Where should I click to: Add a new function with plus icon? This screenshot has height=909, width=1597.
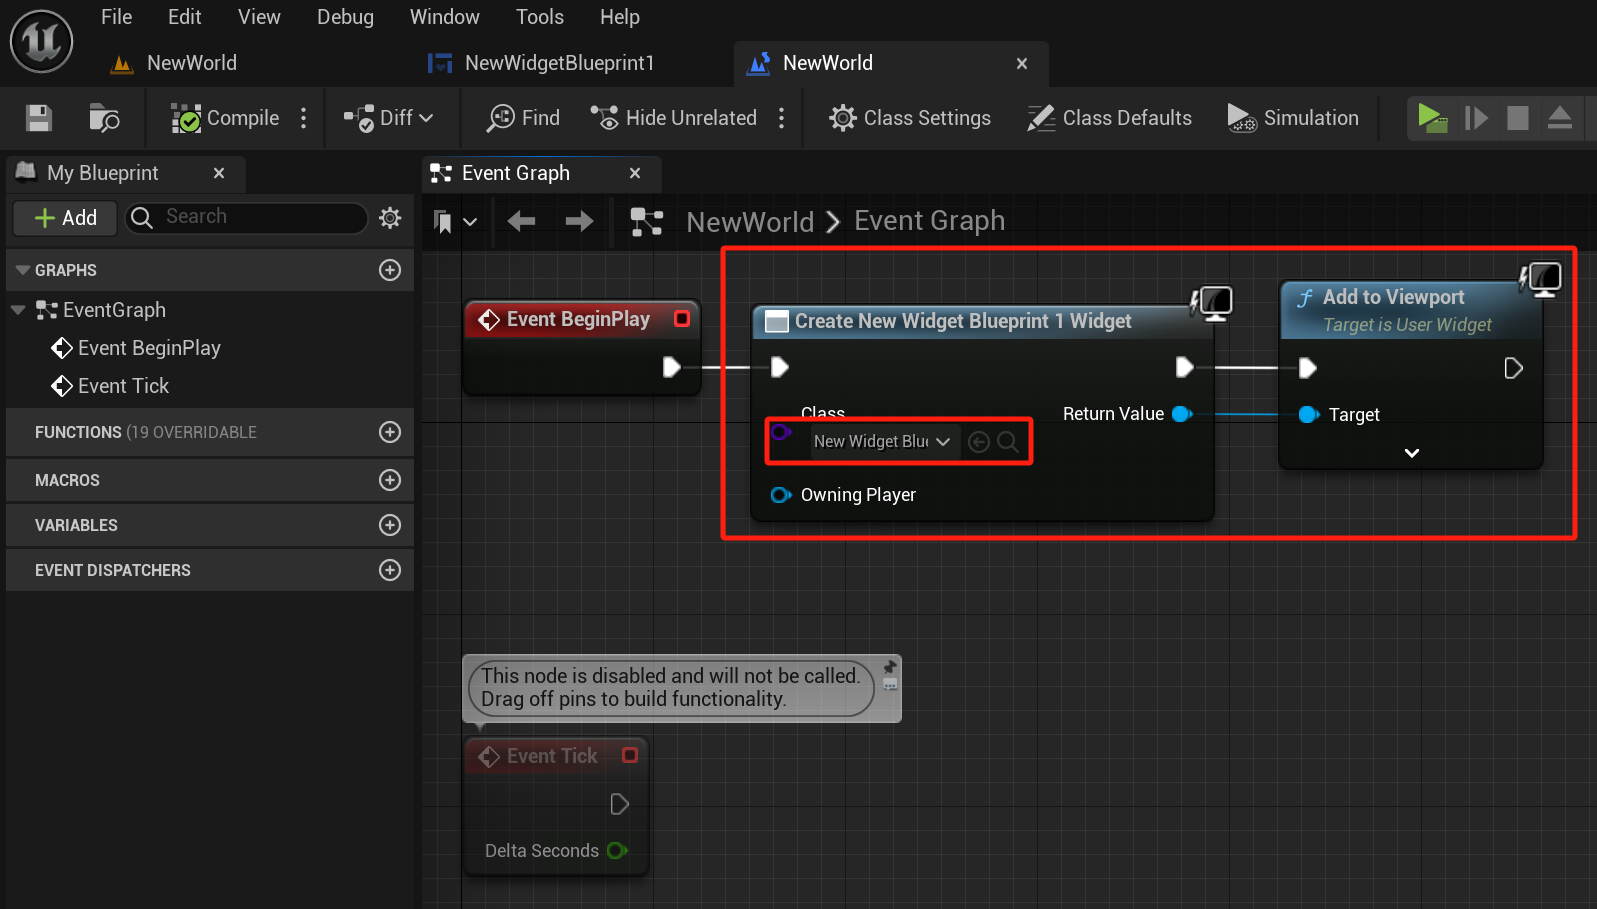(390, 432)
